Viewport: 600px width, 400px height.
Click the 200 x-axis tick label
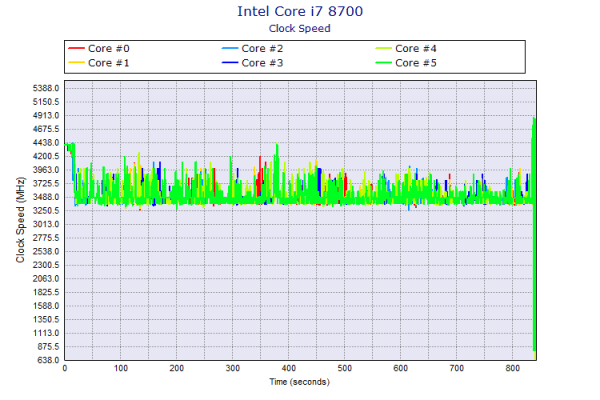pyautogui.click(x=176, y=368)
